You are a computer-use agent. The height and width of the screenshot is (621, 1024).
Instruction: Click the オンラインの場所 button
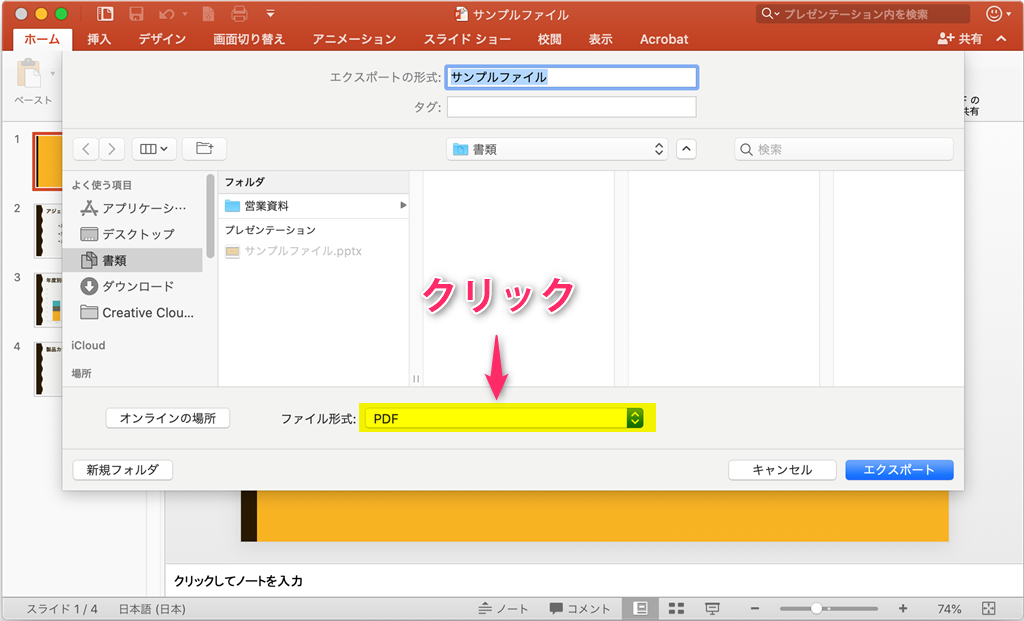(167, 417)
